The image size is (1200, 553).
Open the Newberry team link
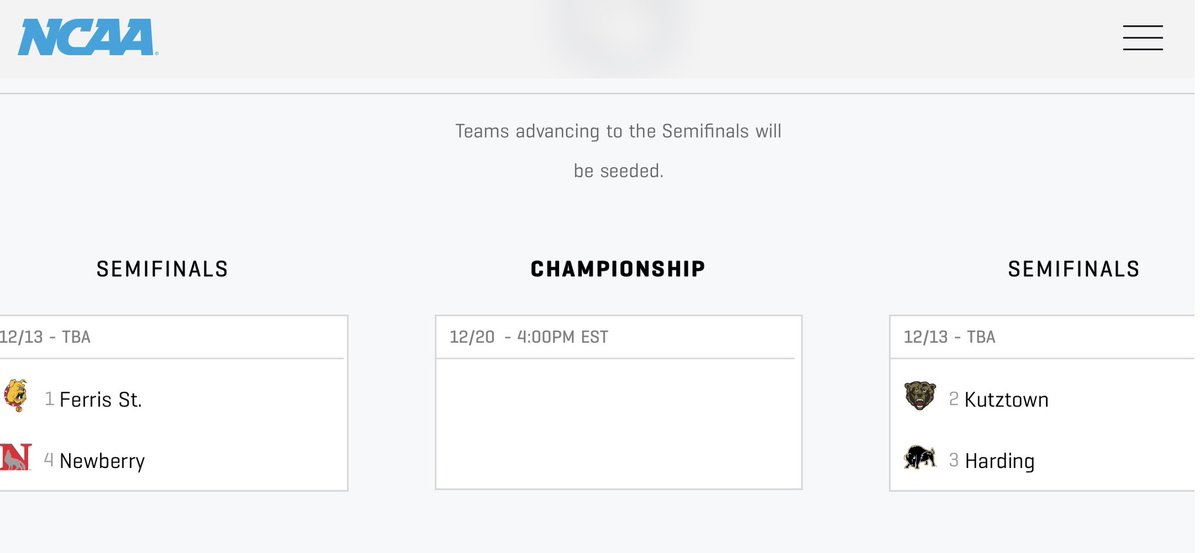point(102,461)
